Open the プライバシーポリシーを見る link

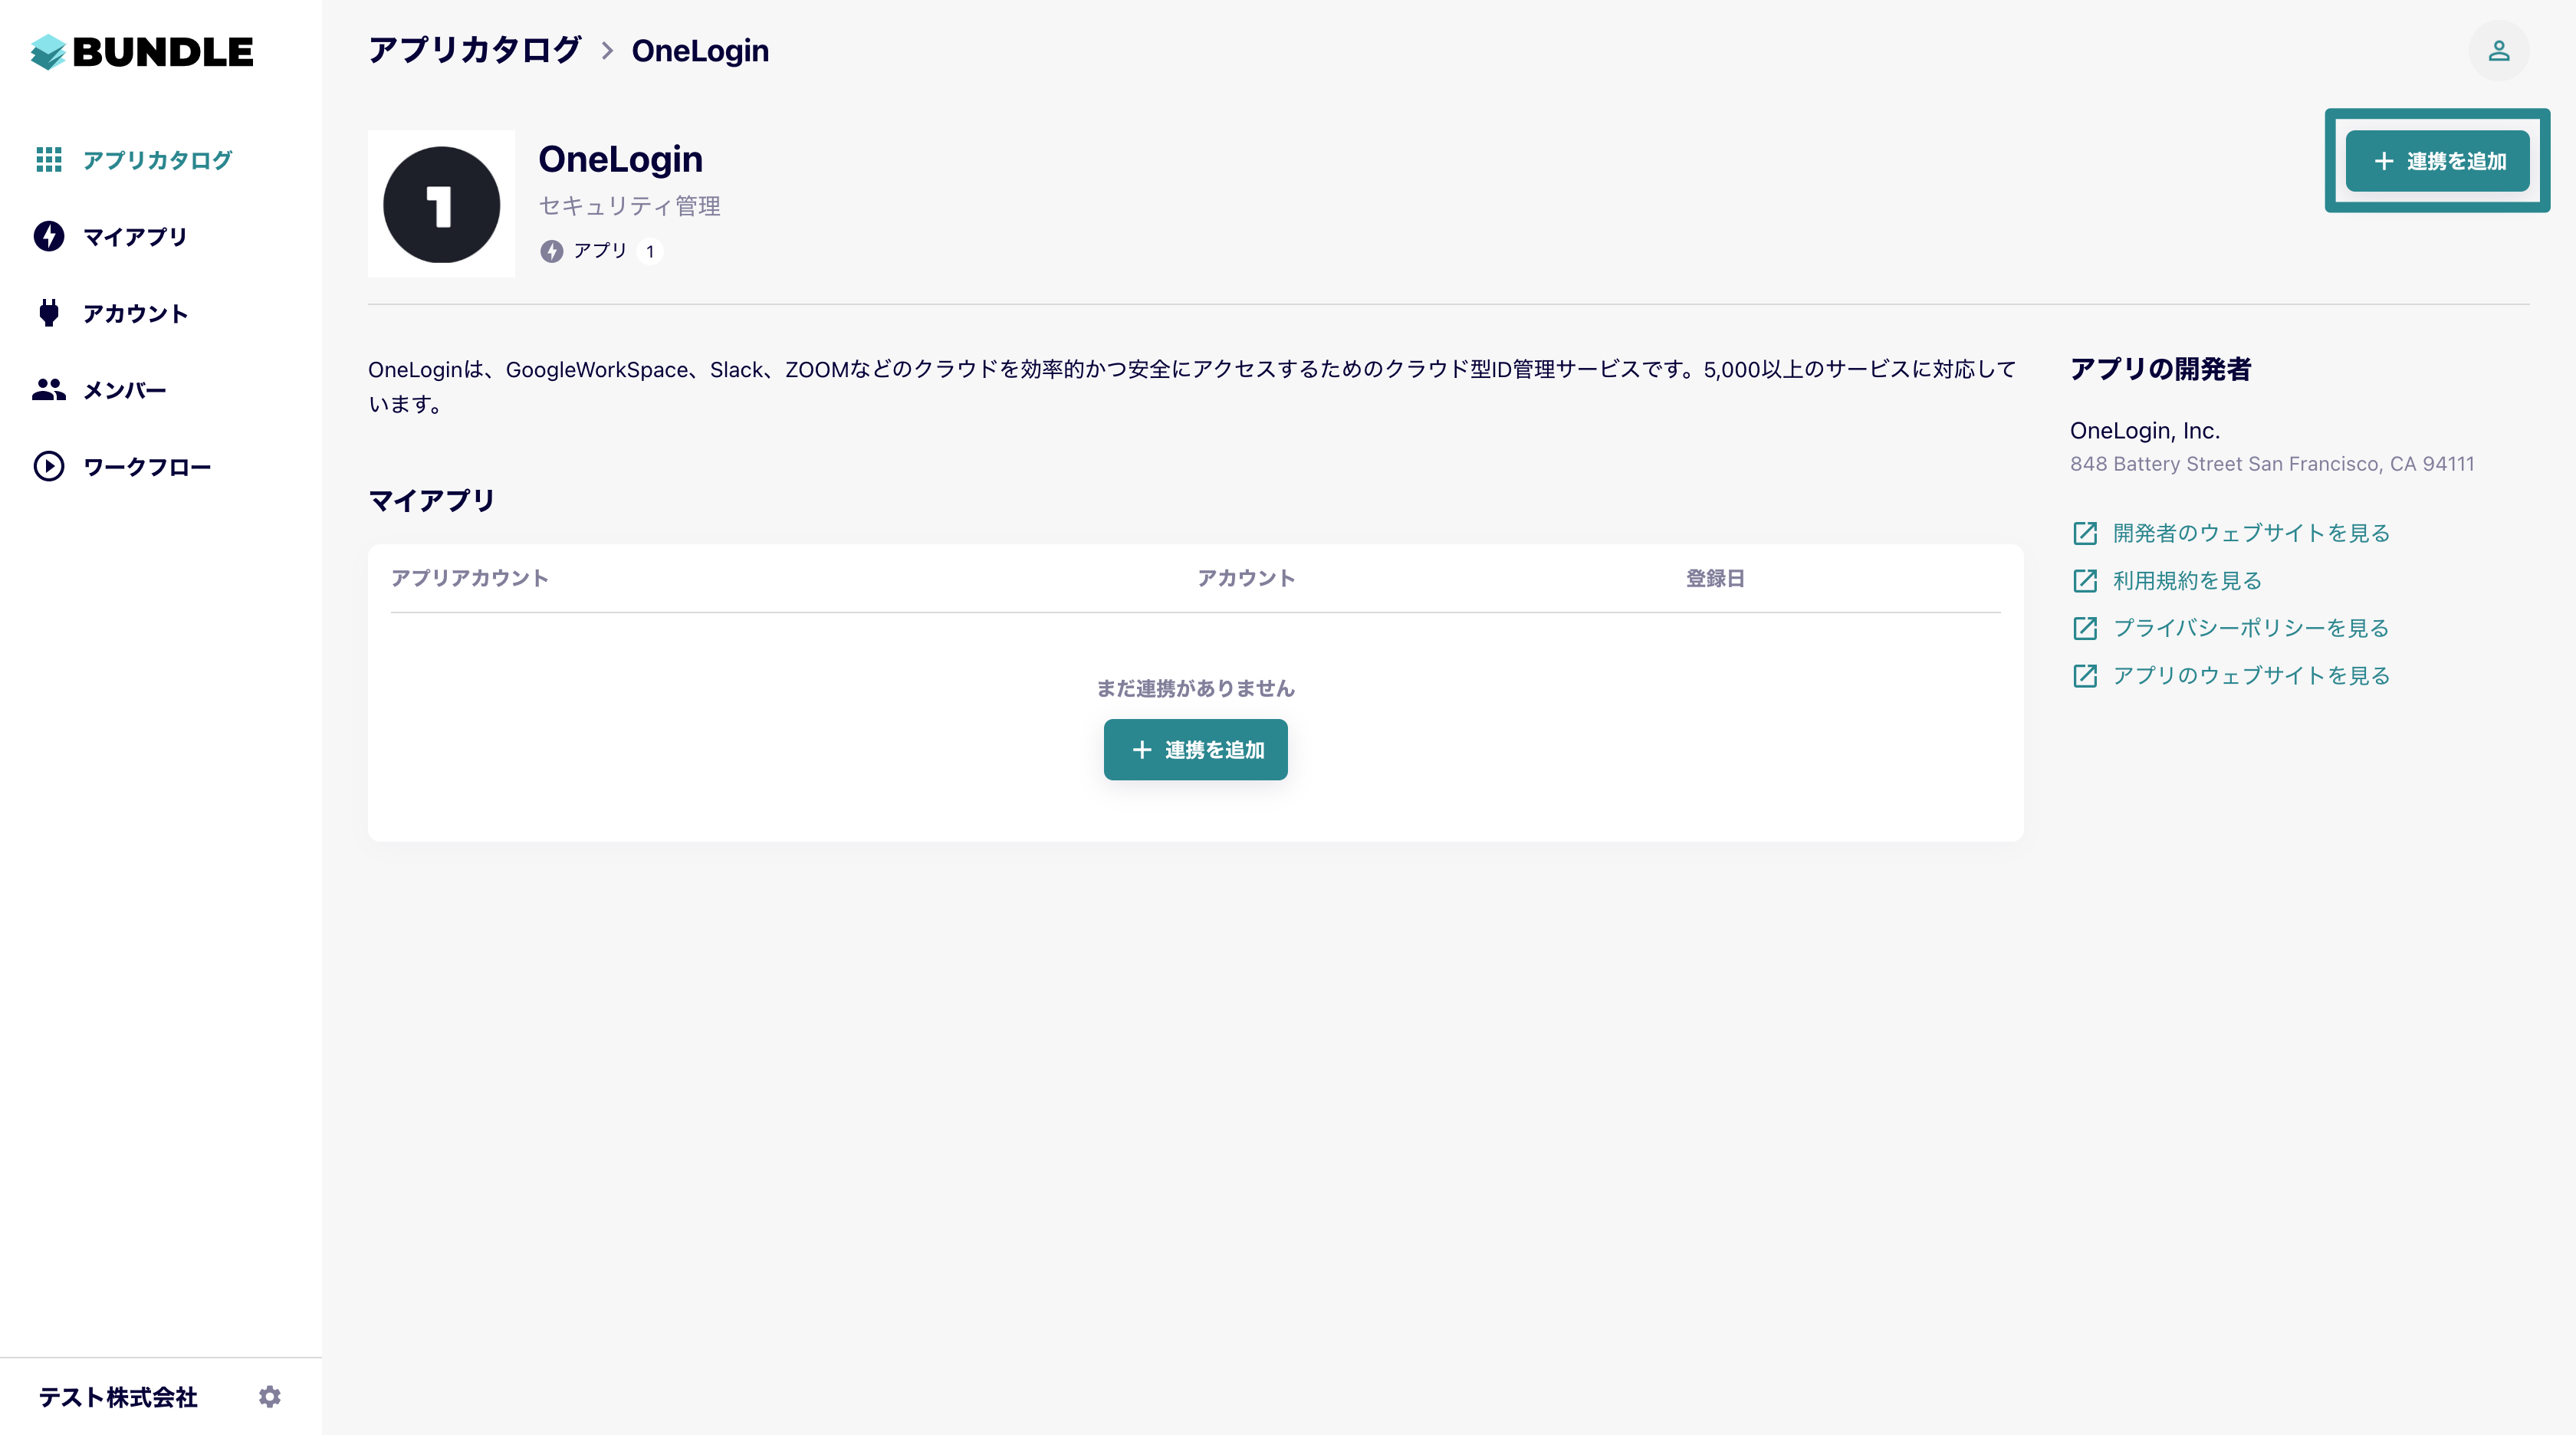(x=2251, y=628)
